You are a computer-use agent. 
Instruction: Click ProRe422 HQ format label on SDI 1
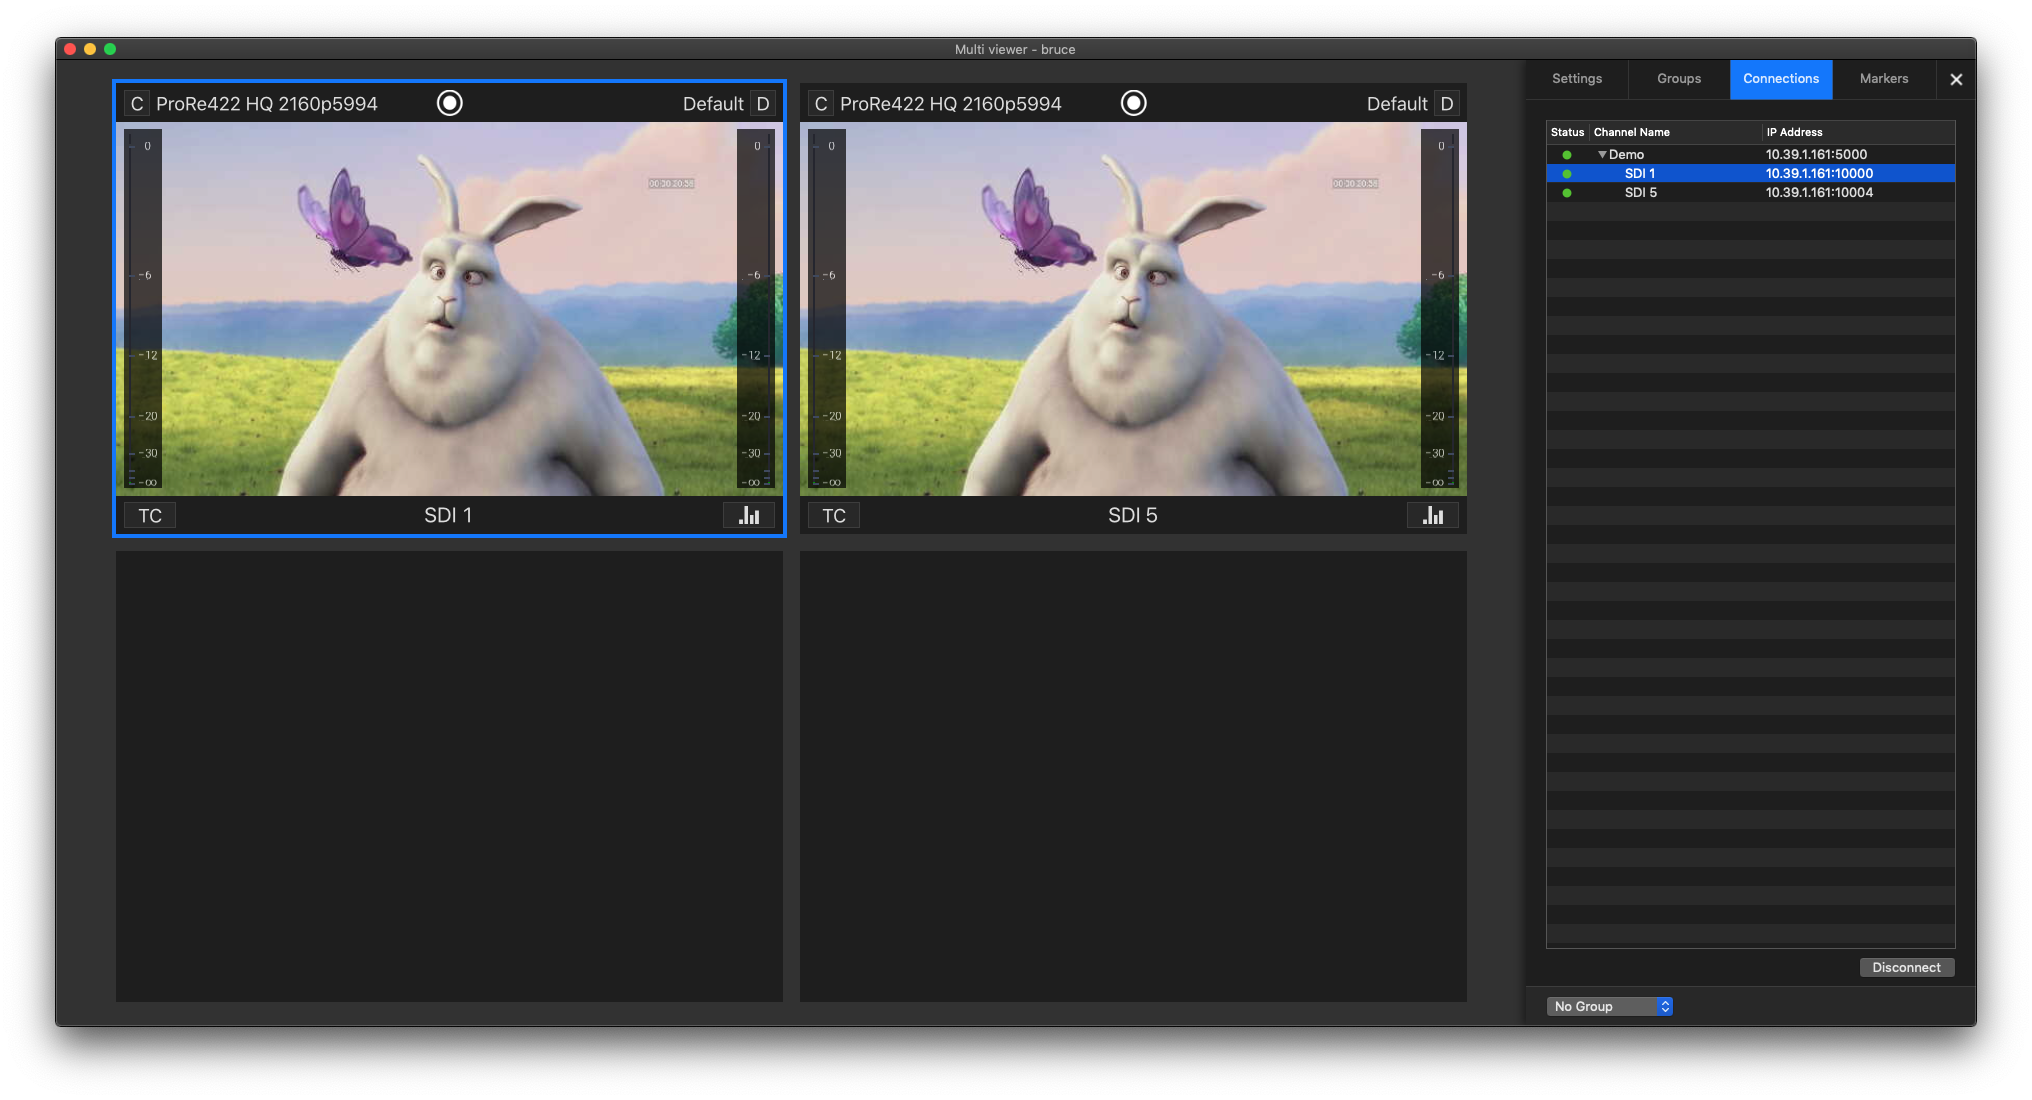coord(267,104)
